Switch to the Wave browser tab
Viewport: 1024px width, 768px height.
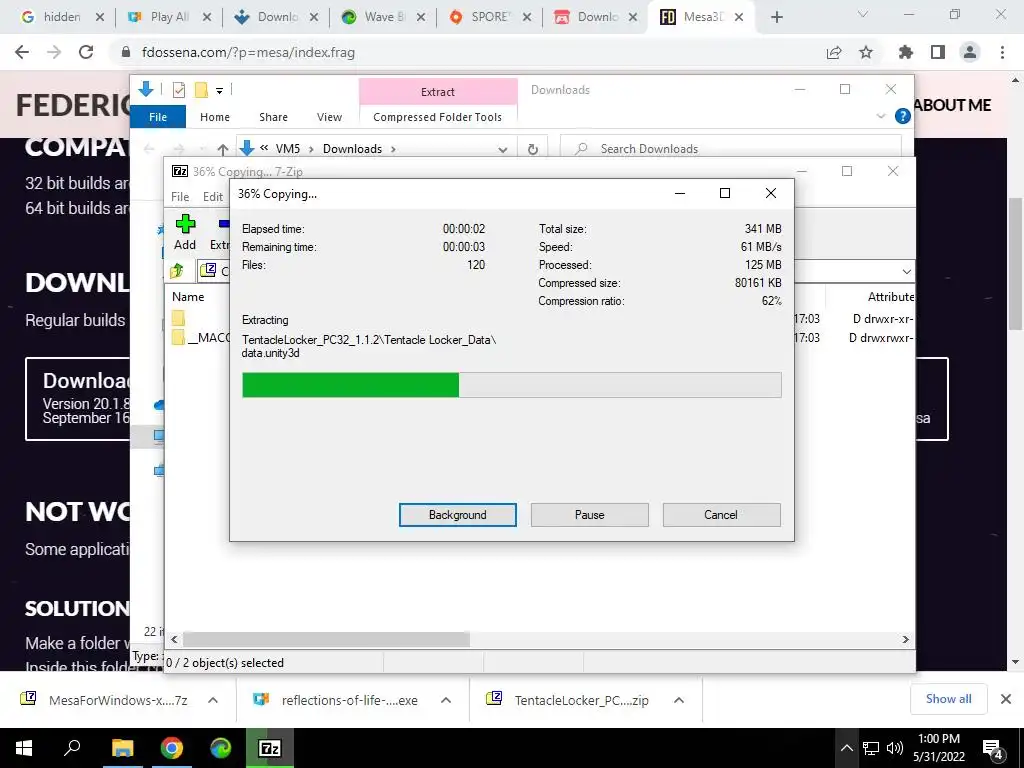pyautogui.click(x=384, y=17)
